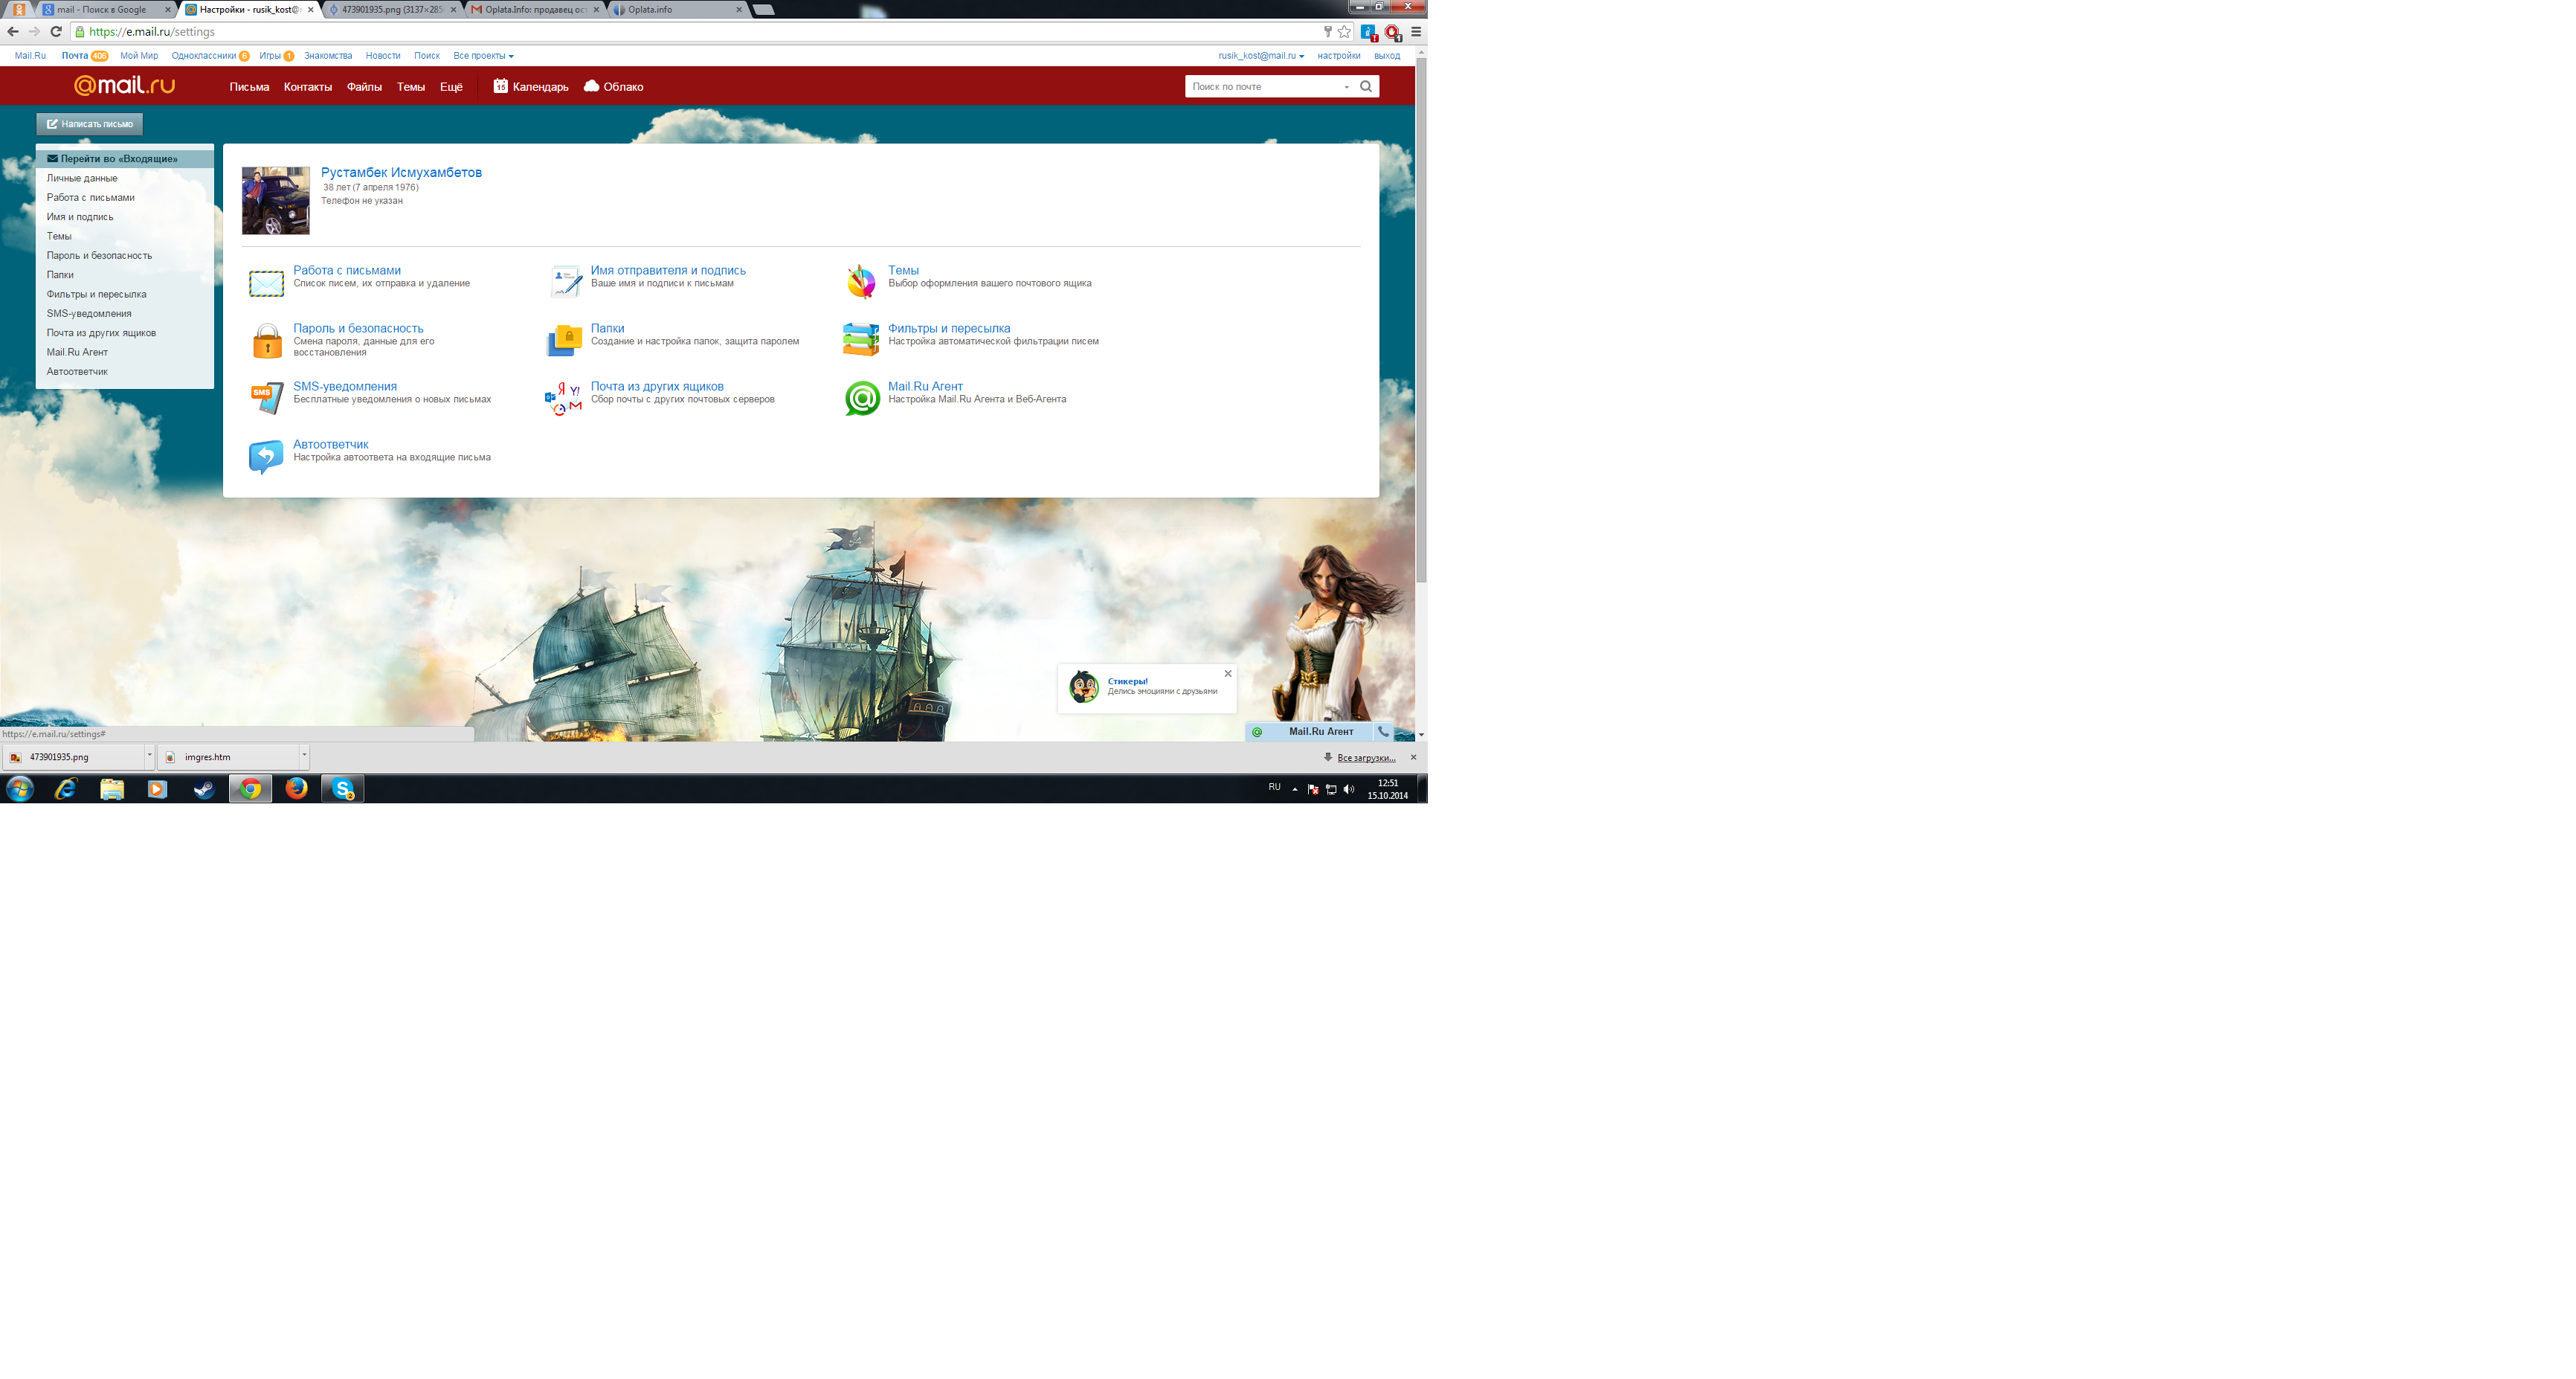Screen dimensions: 2576x1379
Task: Open search options dropdown arrow in search box
Action: pyautogui.click(x=1346, y=87)
